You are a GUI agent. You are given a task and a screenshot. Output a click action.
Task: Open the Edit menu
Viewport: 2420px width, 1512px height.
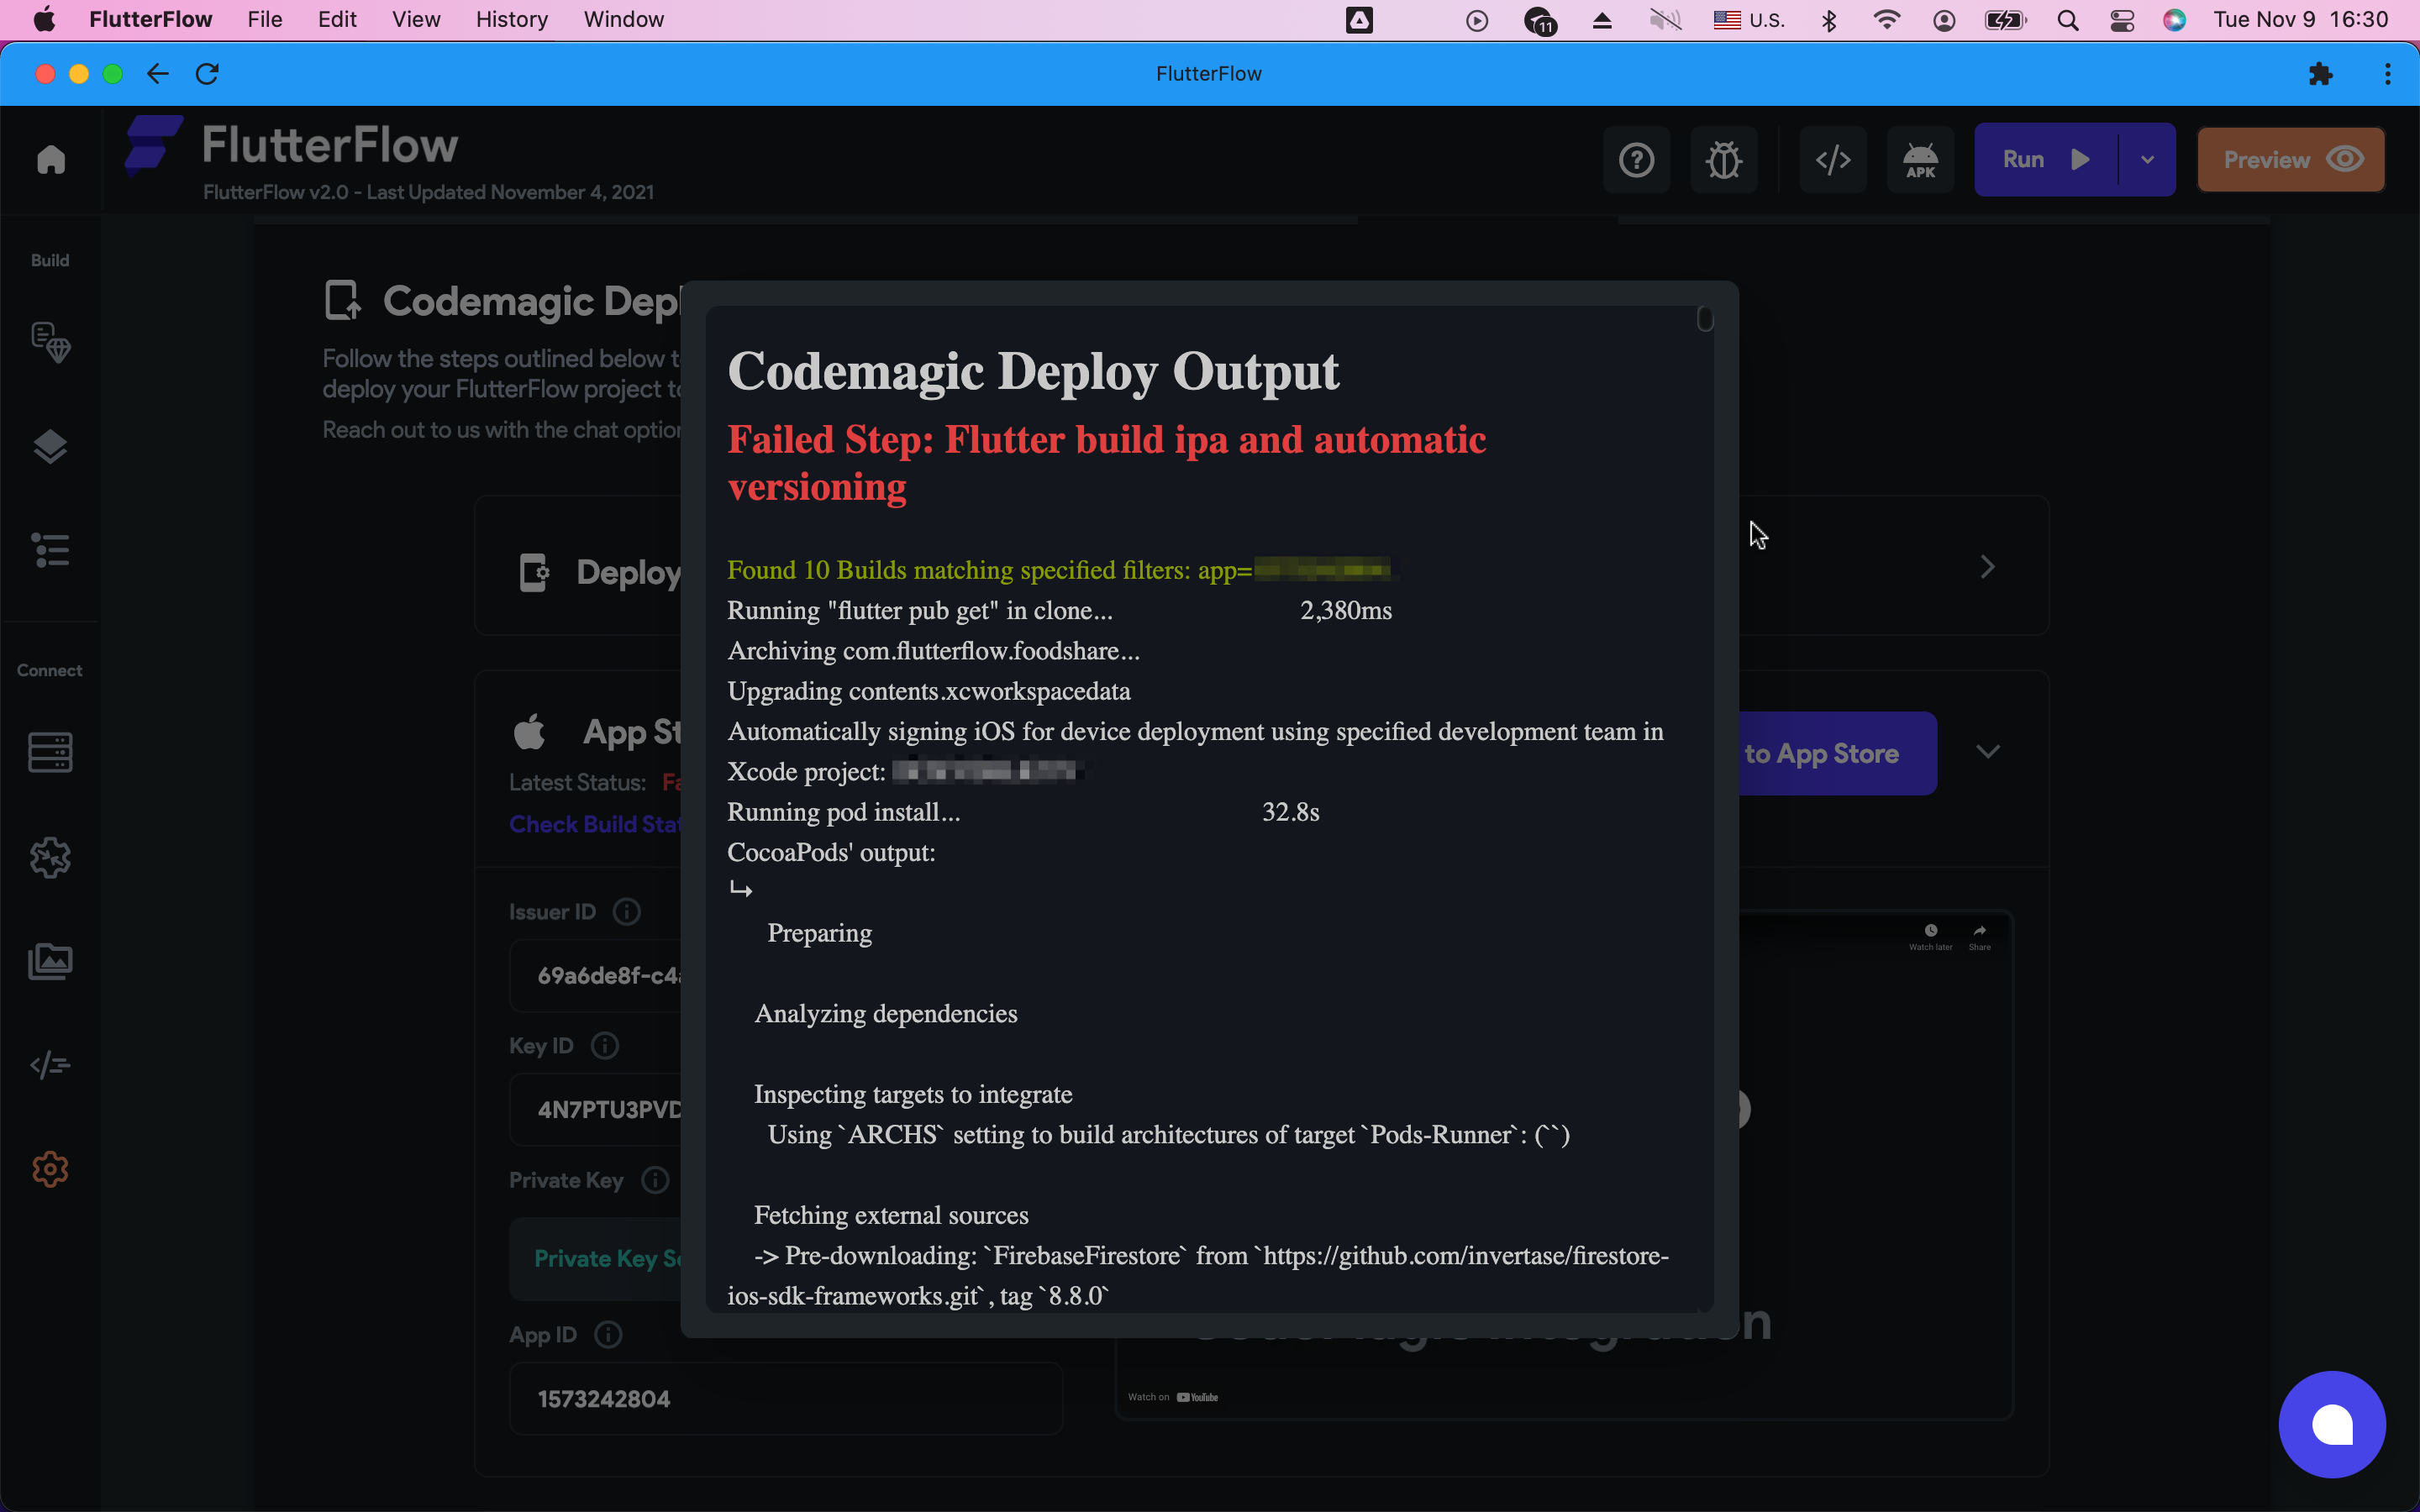[x=337, y=20]
